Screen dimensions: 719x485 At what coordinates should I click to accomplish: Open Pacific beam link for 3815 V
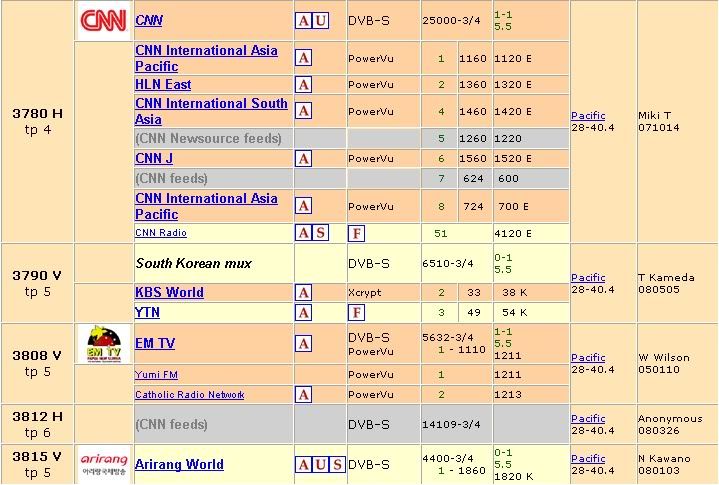pos(588,458)
